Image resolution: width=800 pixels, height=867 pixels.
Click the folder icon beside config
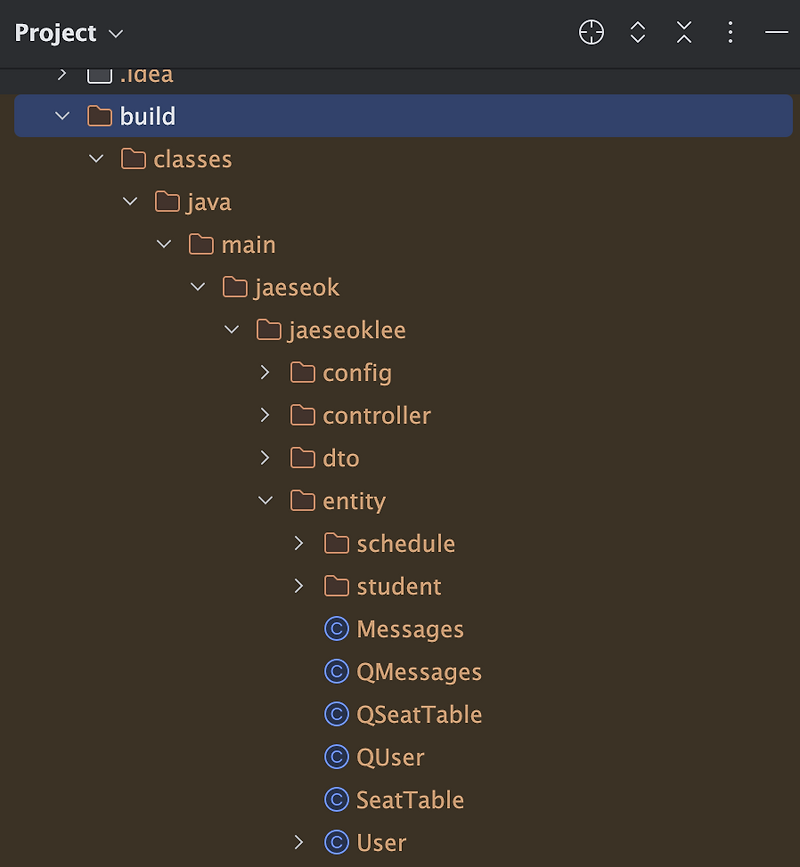click(x=301, y=372)
